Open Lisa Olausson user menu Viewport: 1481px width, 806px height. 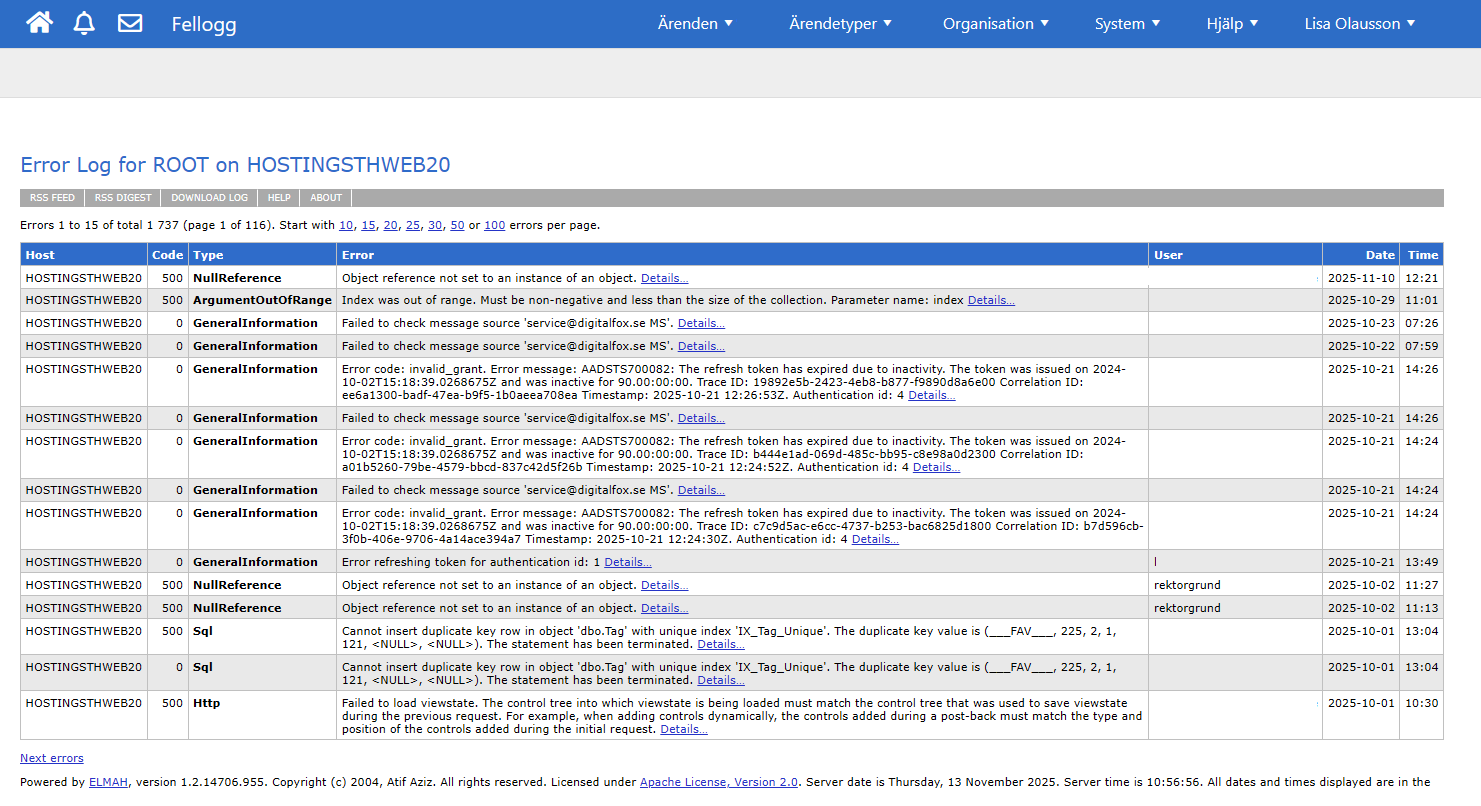click(1360, 24)
